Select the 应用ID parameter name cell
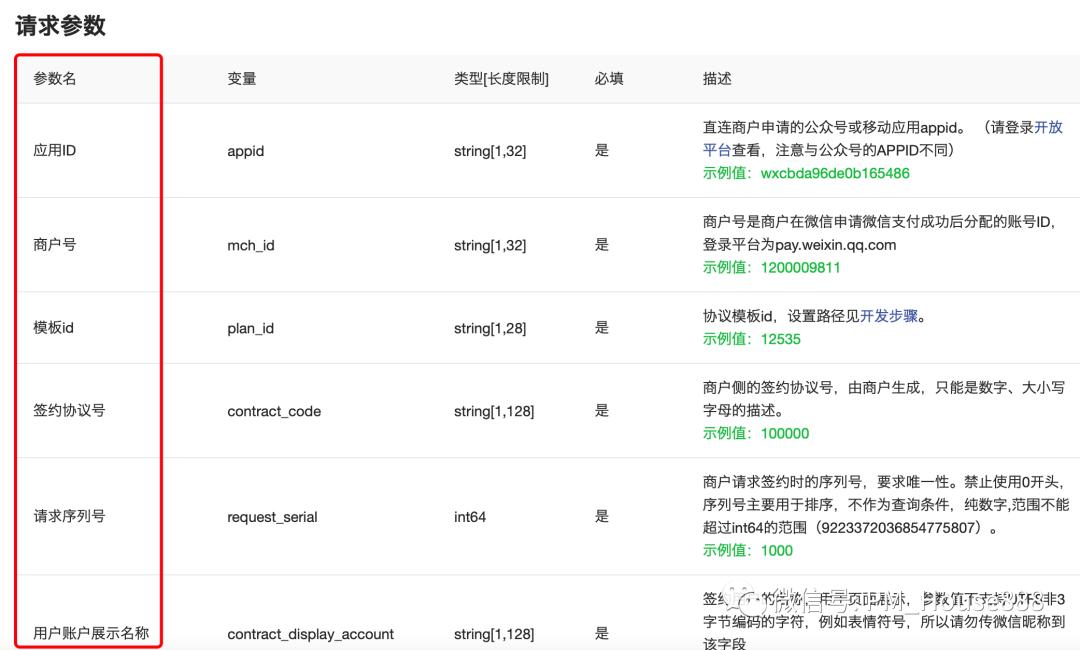This screenshot has height=650, width=1080. click(x=54, y=150)
